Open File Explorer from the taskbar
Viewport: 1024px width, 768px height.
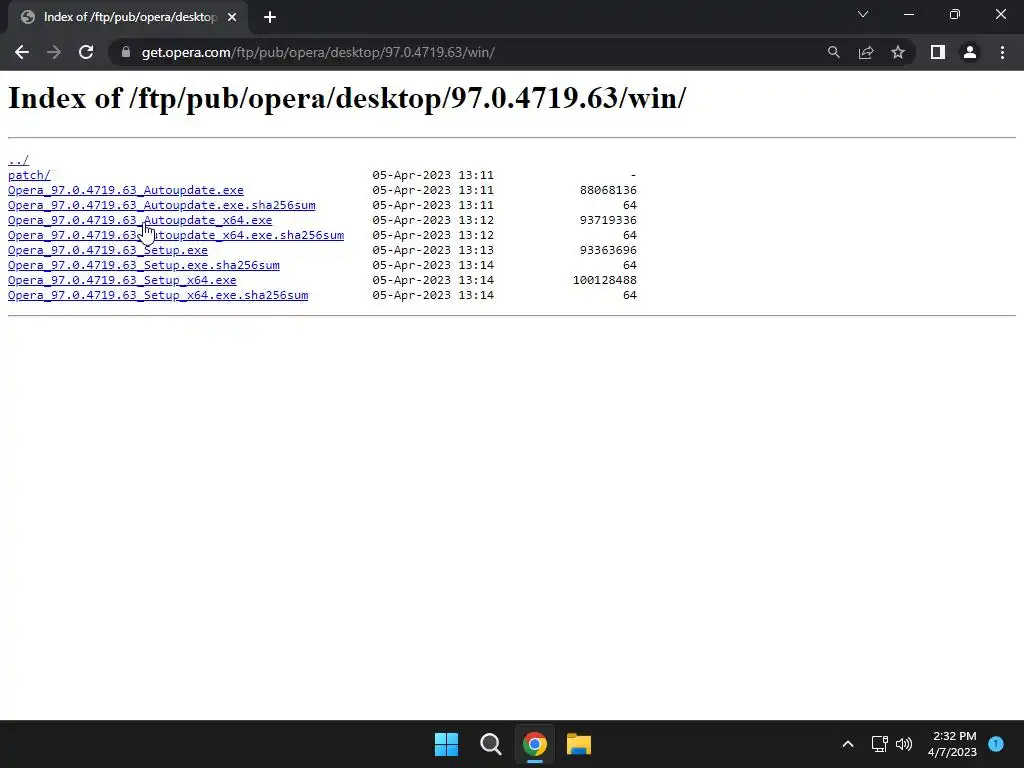pos(579,744)
